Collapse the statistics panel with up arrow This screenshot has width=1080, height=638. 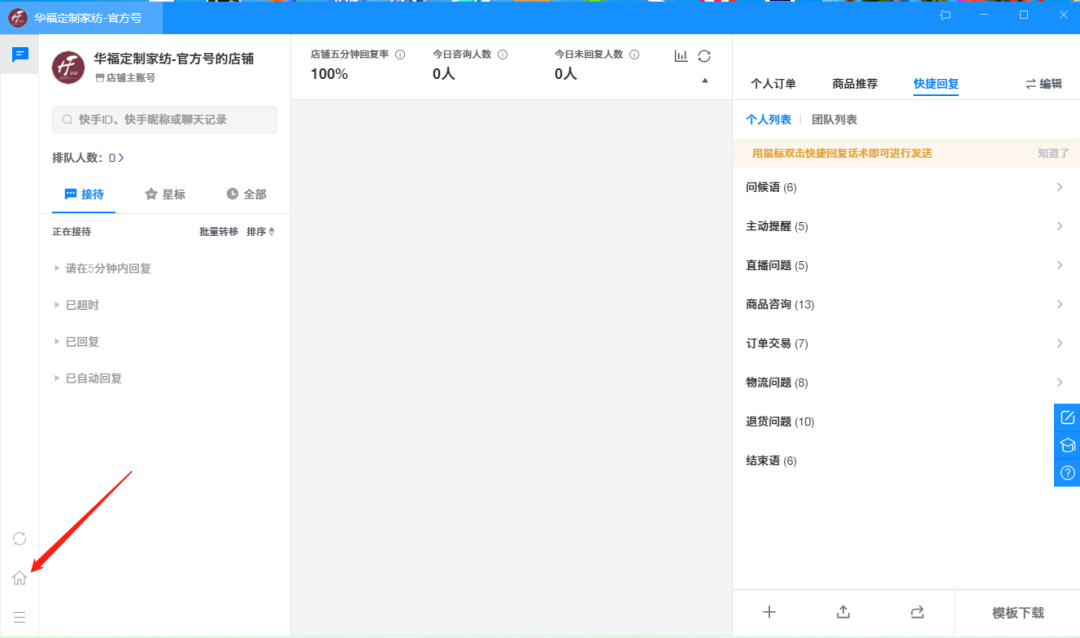705,81
